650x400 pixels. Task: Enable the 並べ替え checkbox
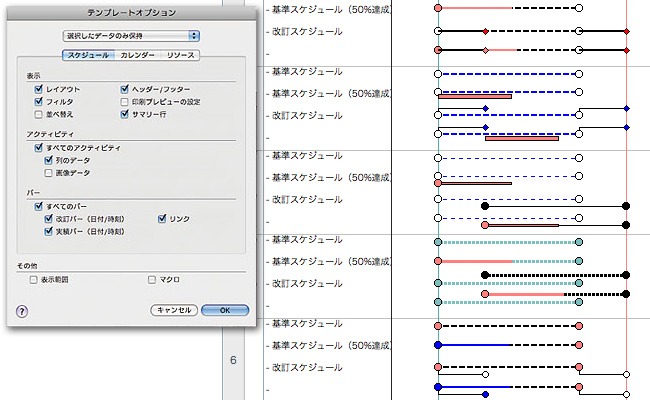37,114
